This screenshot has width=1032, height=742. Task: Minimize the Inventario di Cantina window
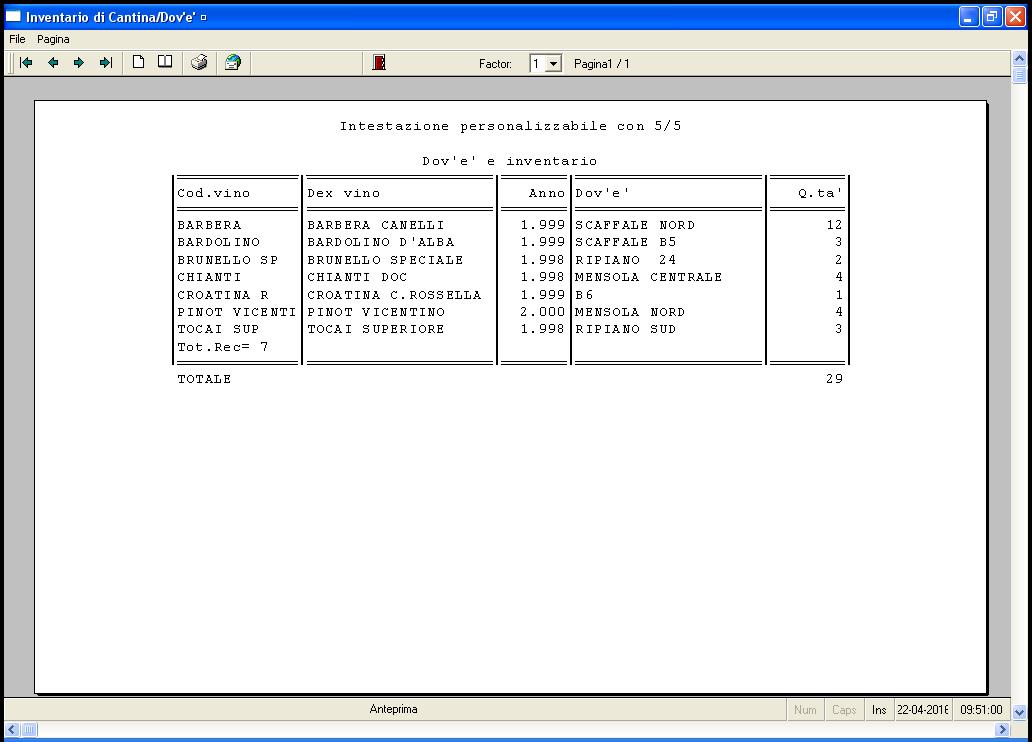pos(969,16)
